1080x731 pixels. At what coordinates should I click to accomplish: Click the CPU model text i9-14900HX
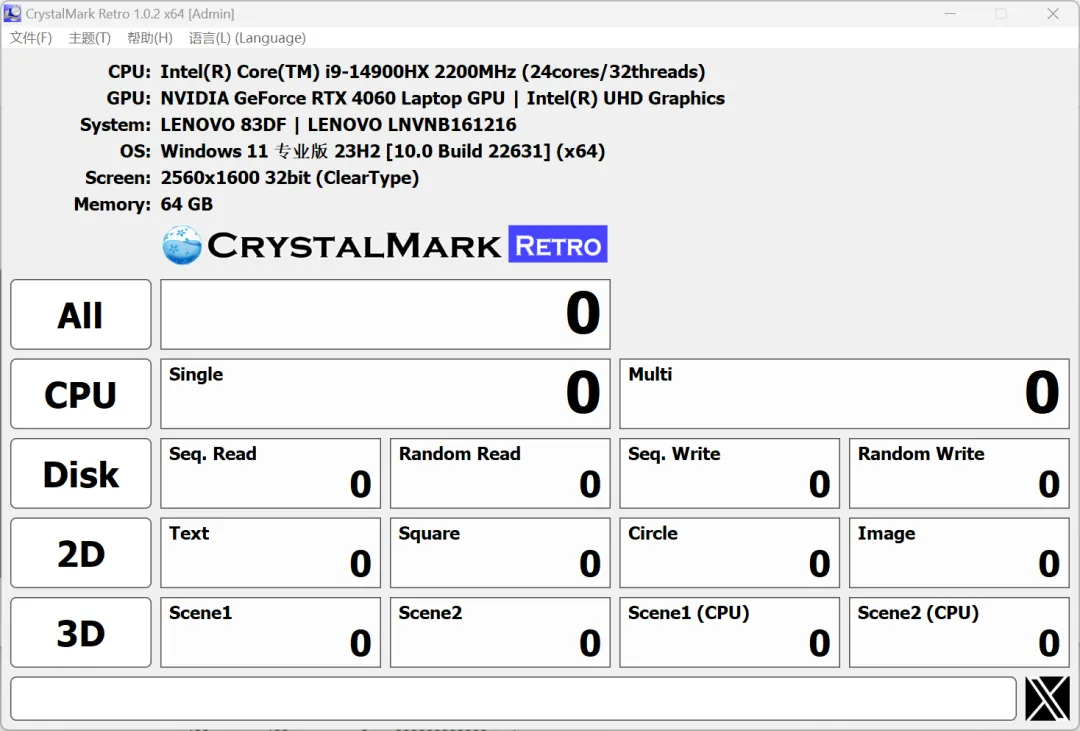pyautogui.click(x=433, y=72)
